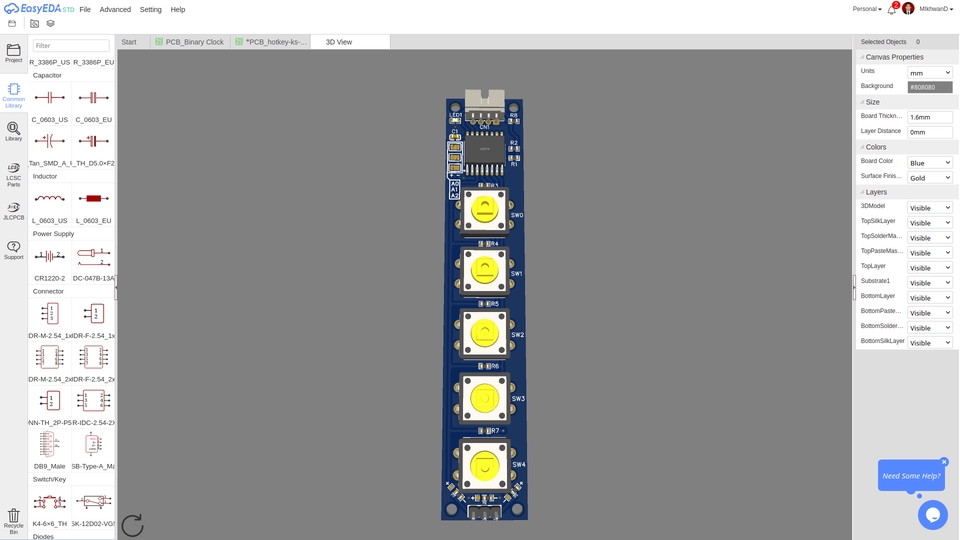Click the notifications bell icon
960x540 pixels.
(x=891, y=9)
